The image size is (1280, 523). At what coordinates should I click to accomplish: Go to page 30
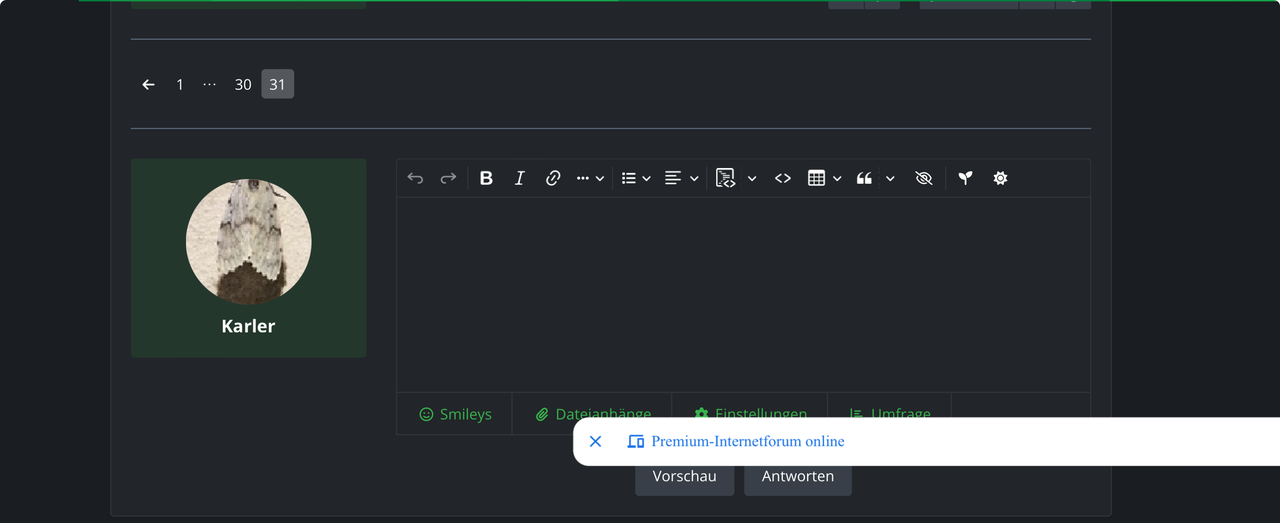coord(243,85)
